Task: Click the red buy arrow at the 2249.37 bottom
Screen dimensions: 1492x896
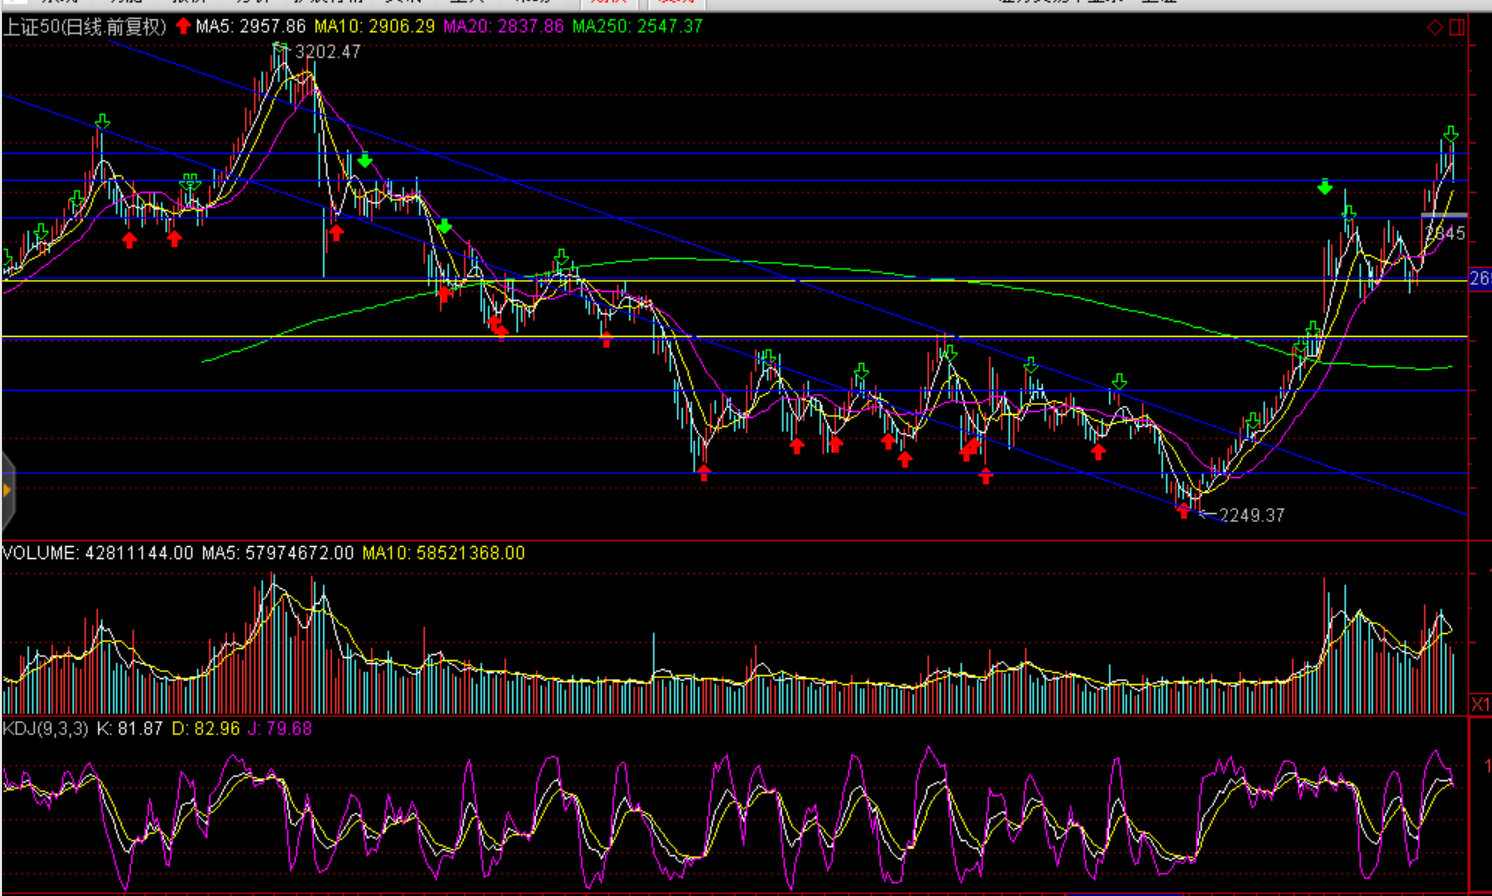Action: pos(1184,511)
